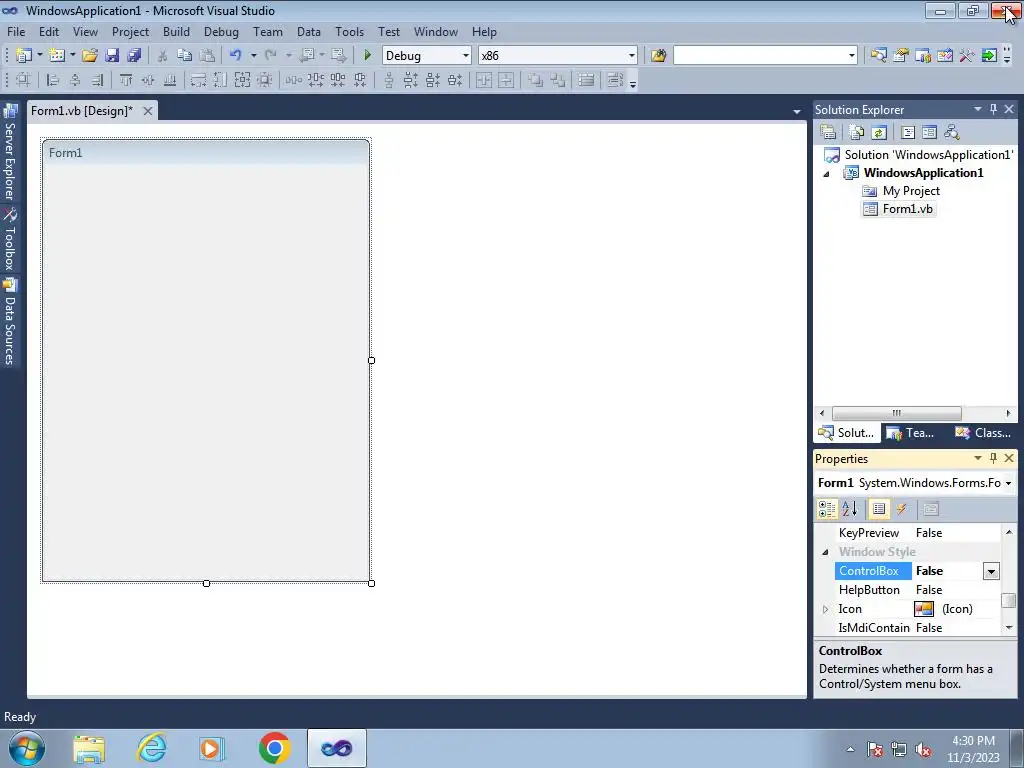Click the Icon property image swatch
The width and height of the screenshot is (1024, 768).
[x=923, y=609]
